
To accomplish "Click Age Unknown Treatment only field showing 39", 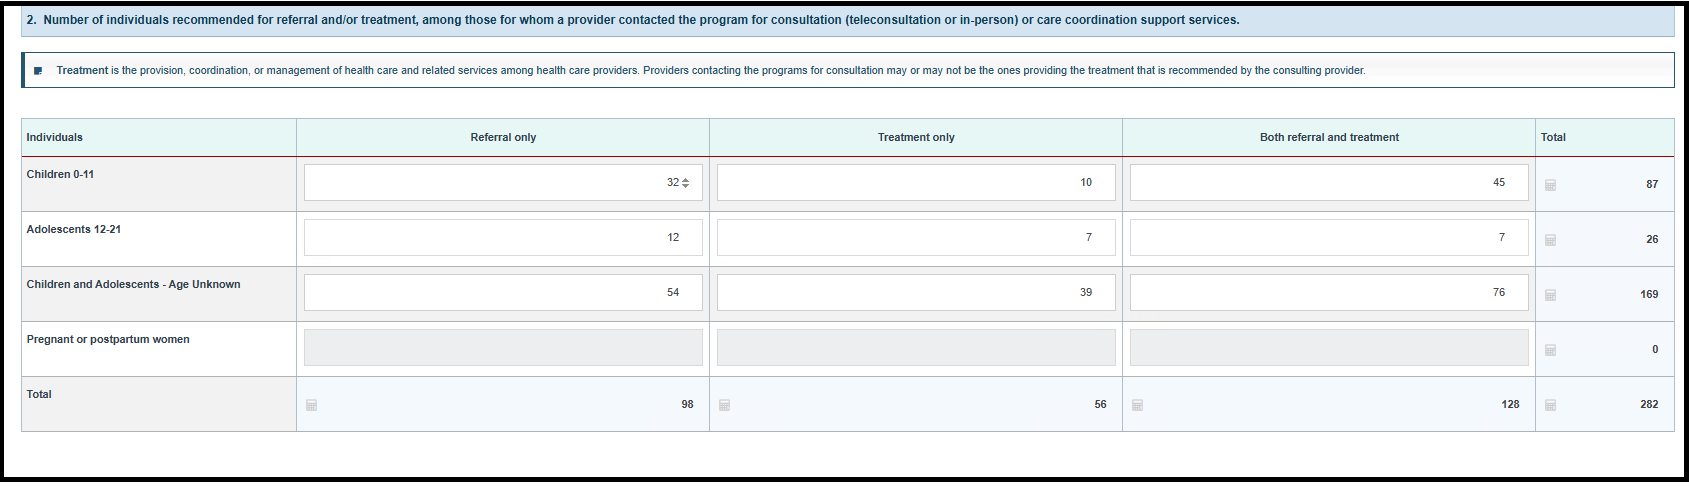I will pos(916,292).
